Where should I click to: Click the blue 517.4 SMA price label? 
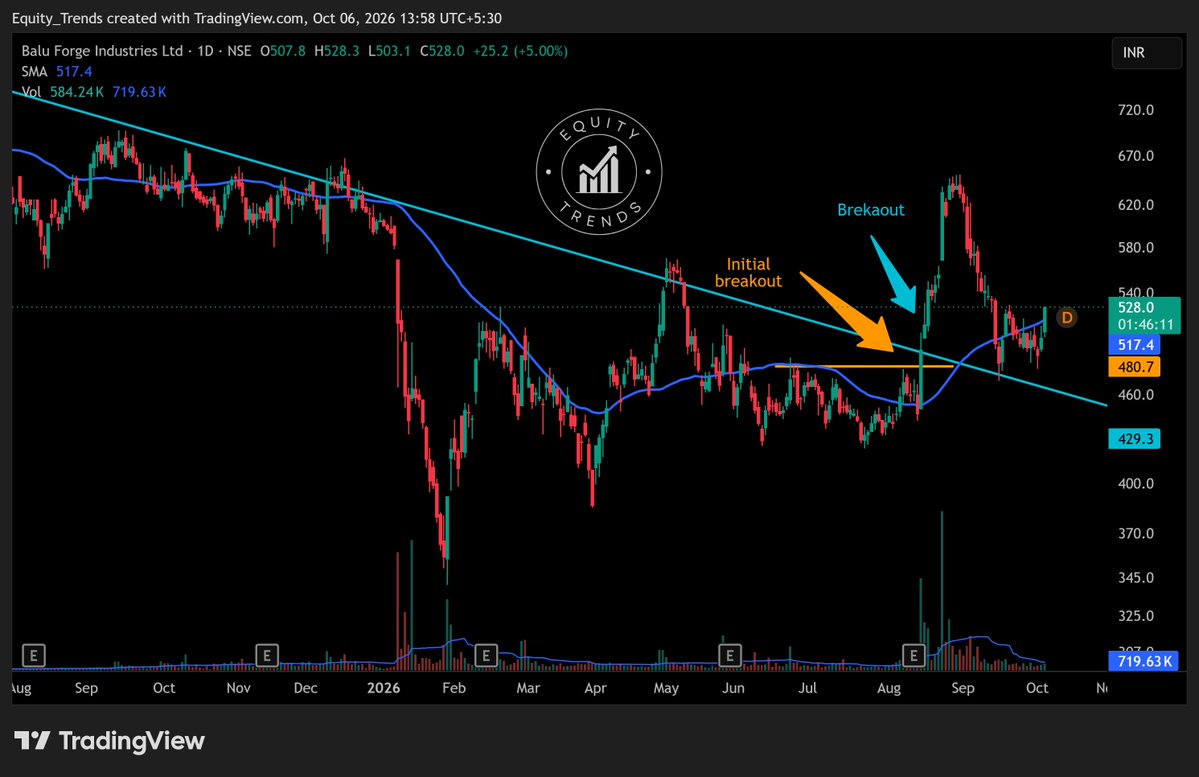pyautogui.click(x=1134, y=345)
